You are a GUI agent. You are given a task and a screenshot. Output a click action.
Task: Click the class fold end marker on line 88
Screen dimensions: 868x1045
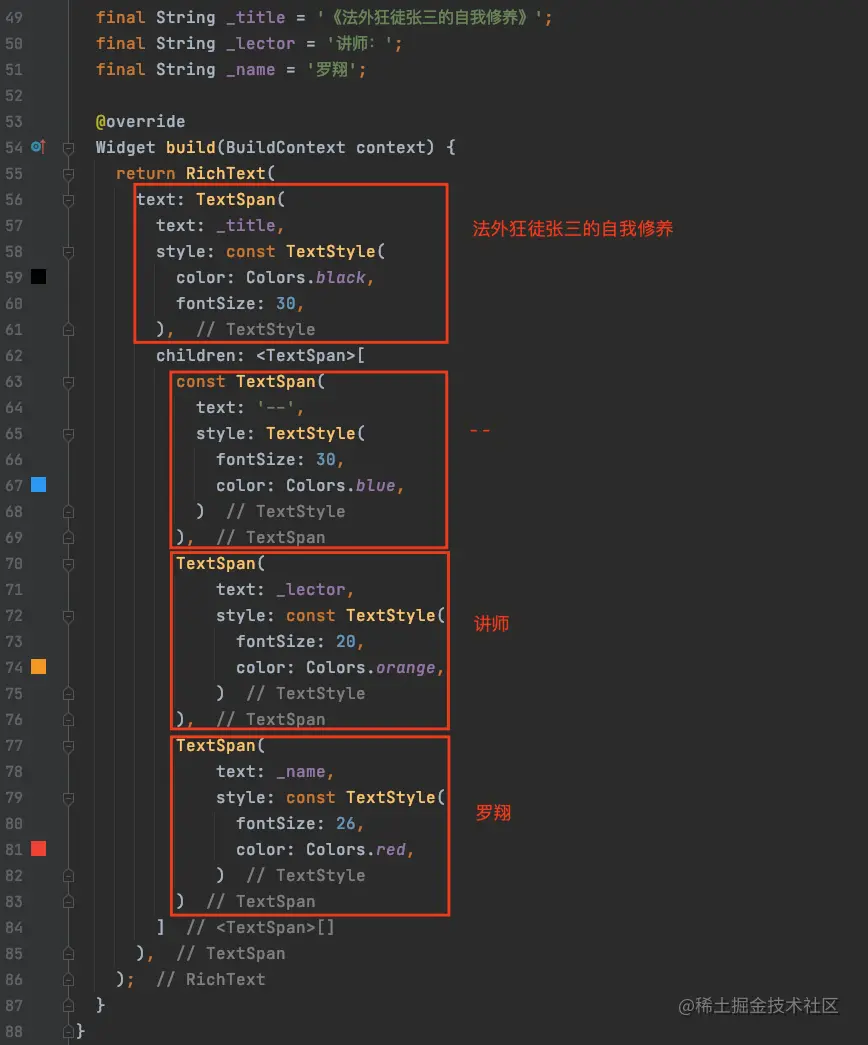click(x=68, y=1032)
